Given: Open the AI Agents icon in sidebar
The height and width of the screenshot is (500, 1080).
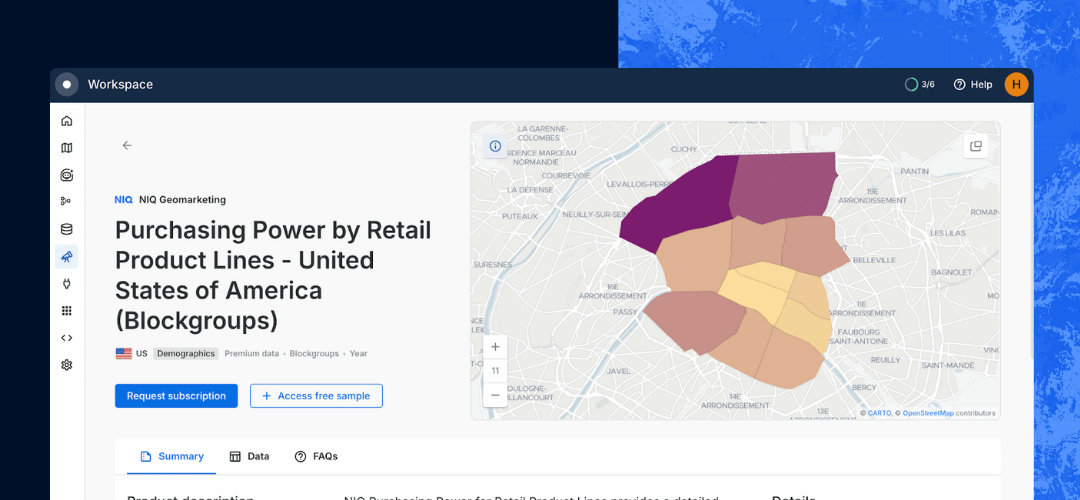Looking at the screenshot, I should coord(67,175).
